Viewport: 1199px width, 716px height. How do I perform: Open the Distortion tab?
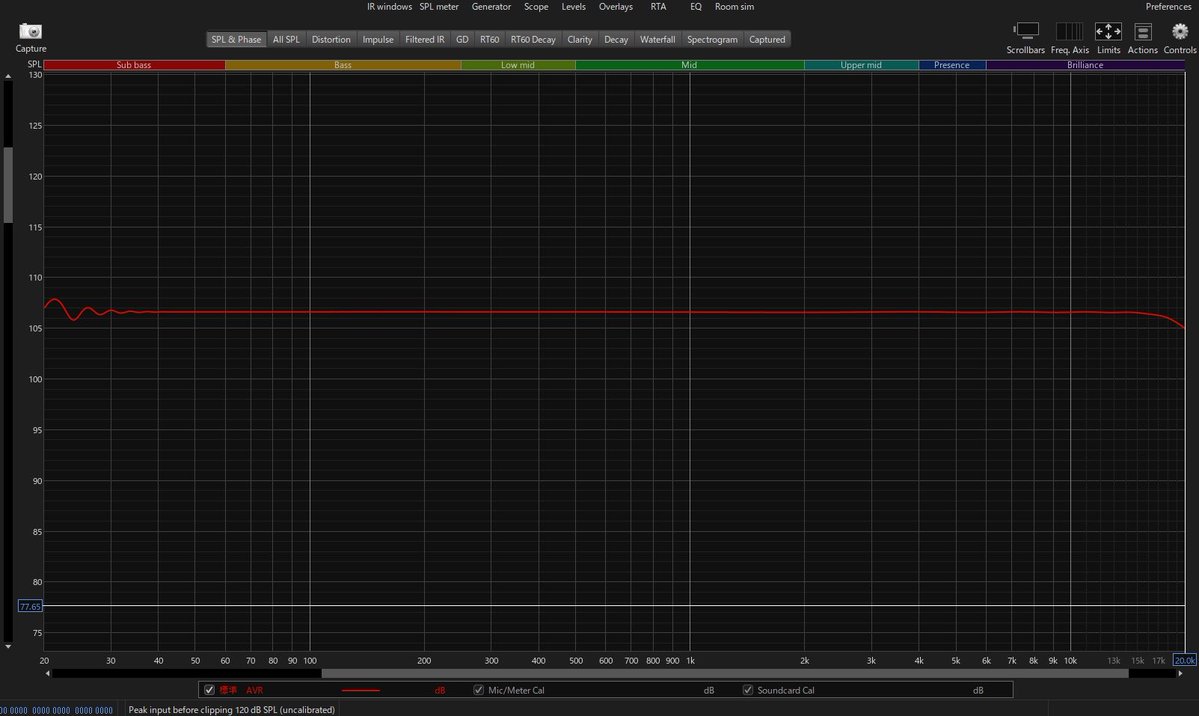[x=331, y=39]
